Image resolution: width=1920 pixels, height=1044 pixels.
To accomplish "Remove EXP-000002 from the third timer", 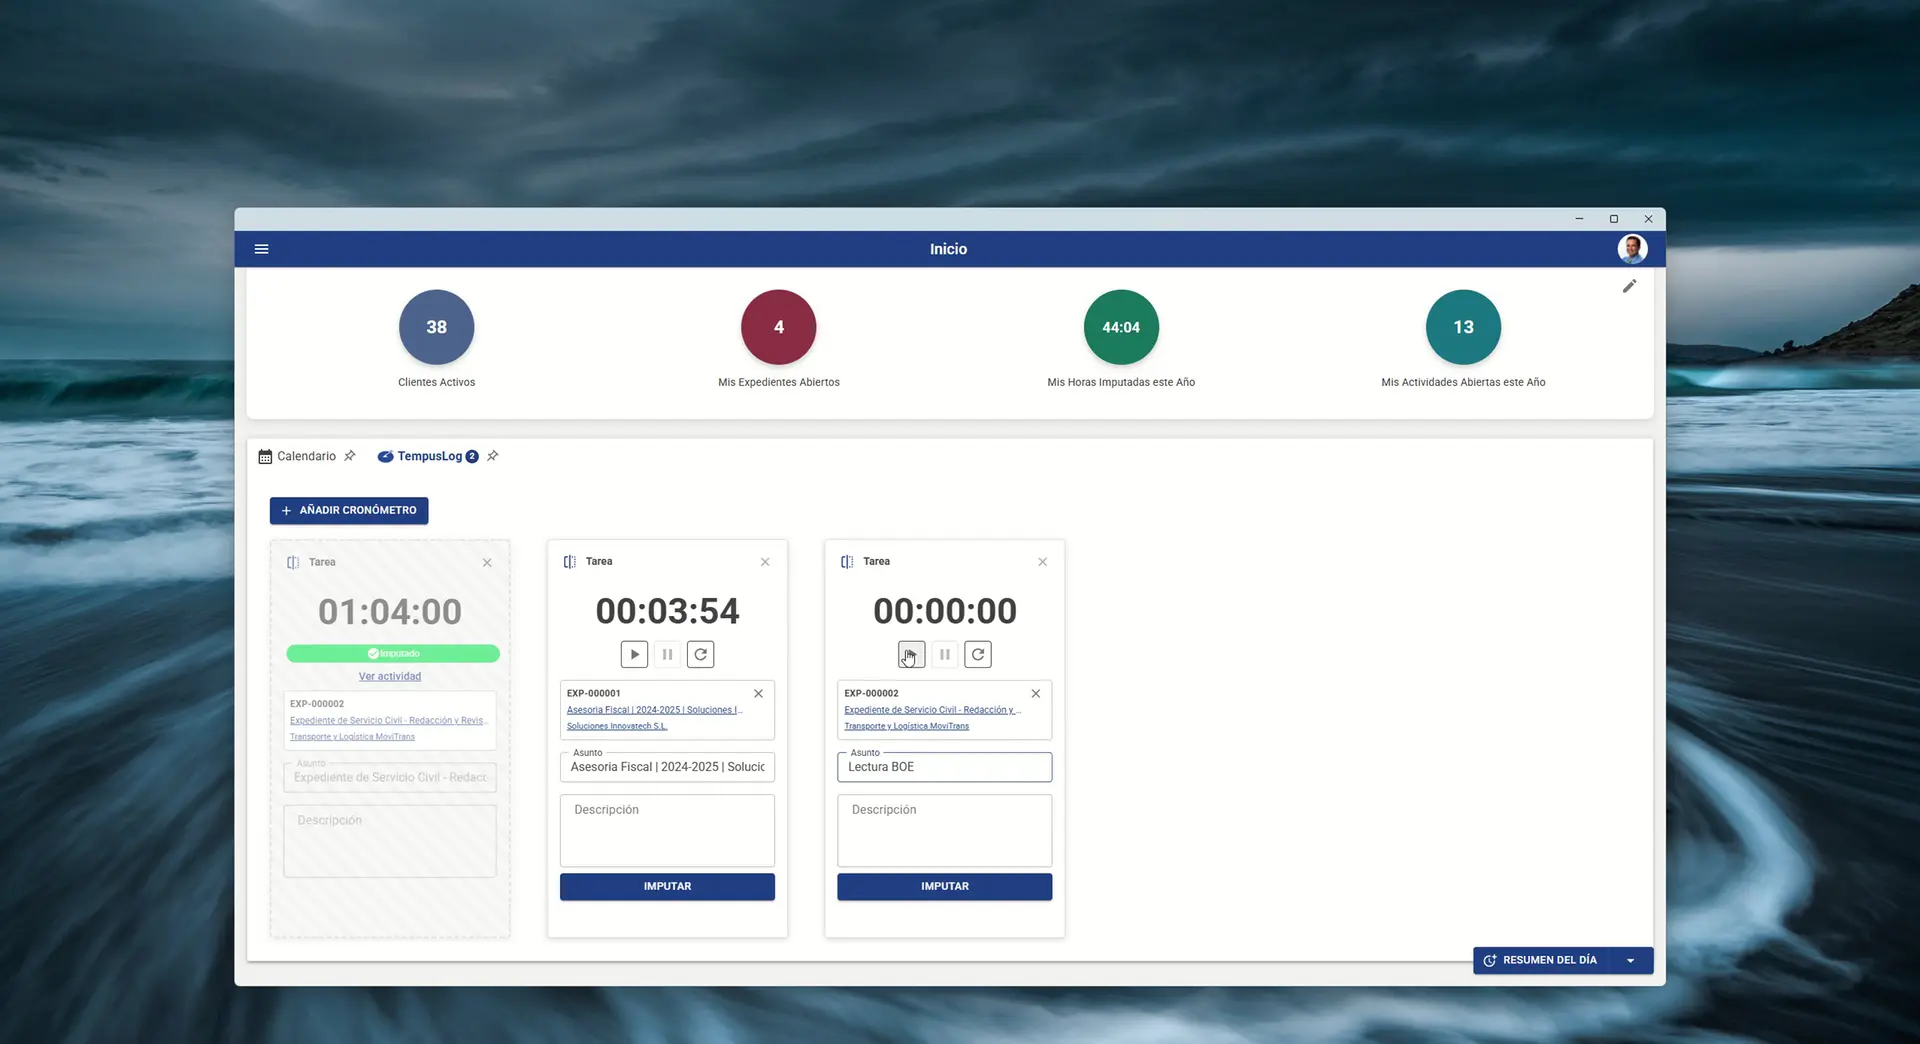I will coord(1036,694).
